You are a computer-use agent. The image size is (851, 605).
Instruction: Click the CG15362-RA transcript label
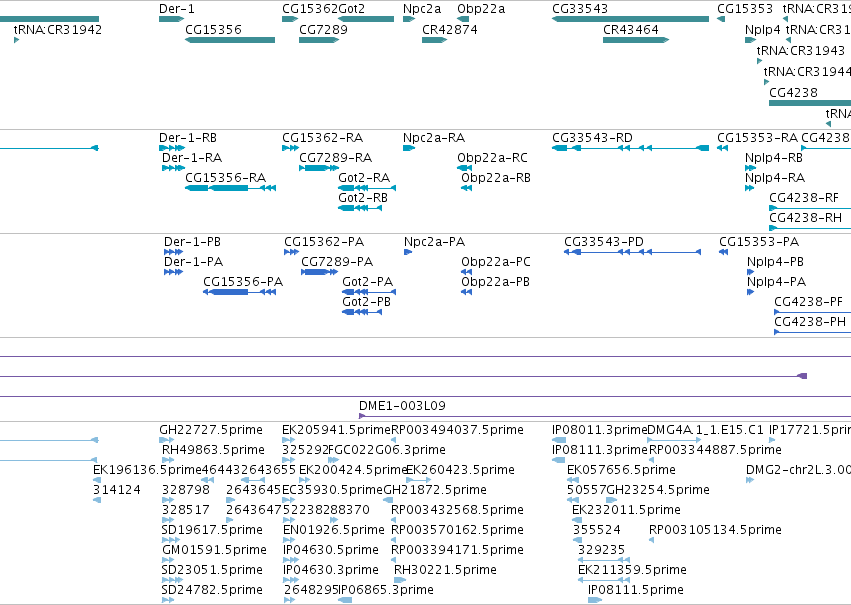pyautogui.click(x=322, y=138)
